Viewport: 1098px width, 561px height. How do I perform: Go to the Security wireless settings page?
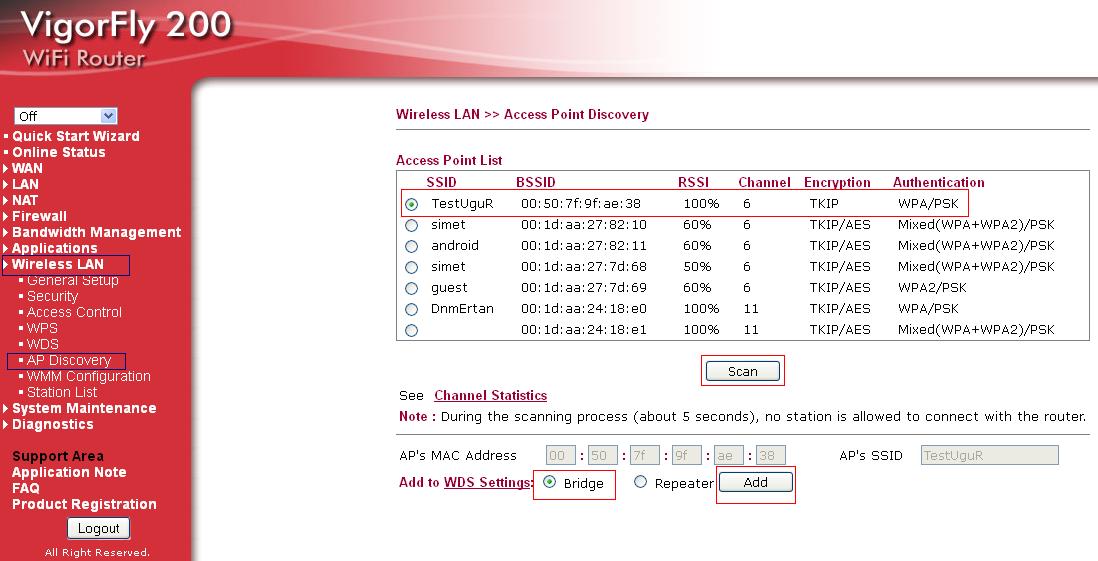[52, 296]
